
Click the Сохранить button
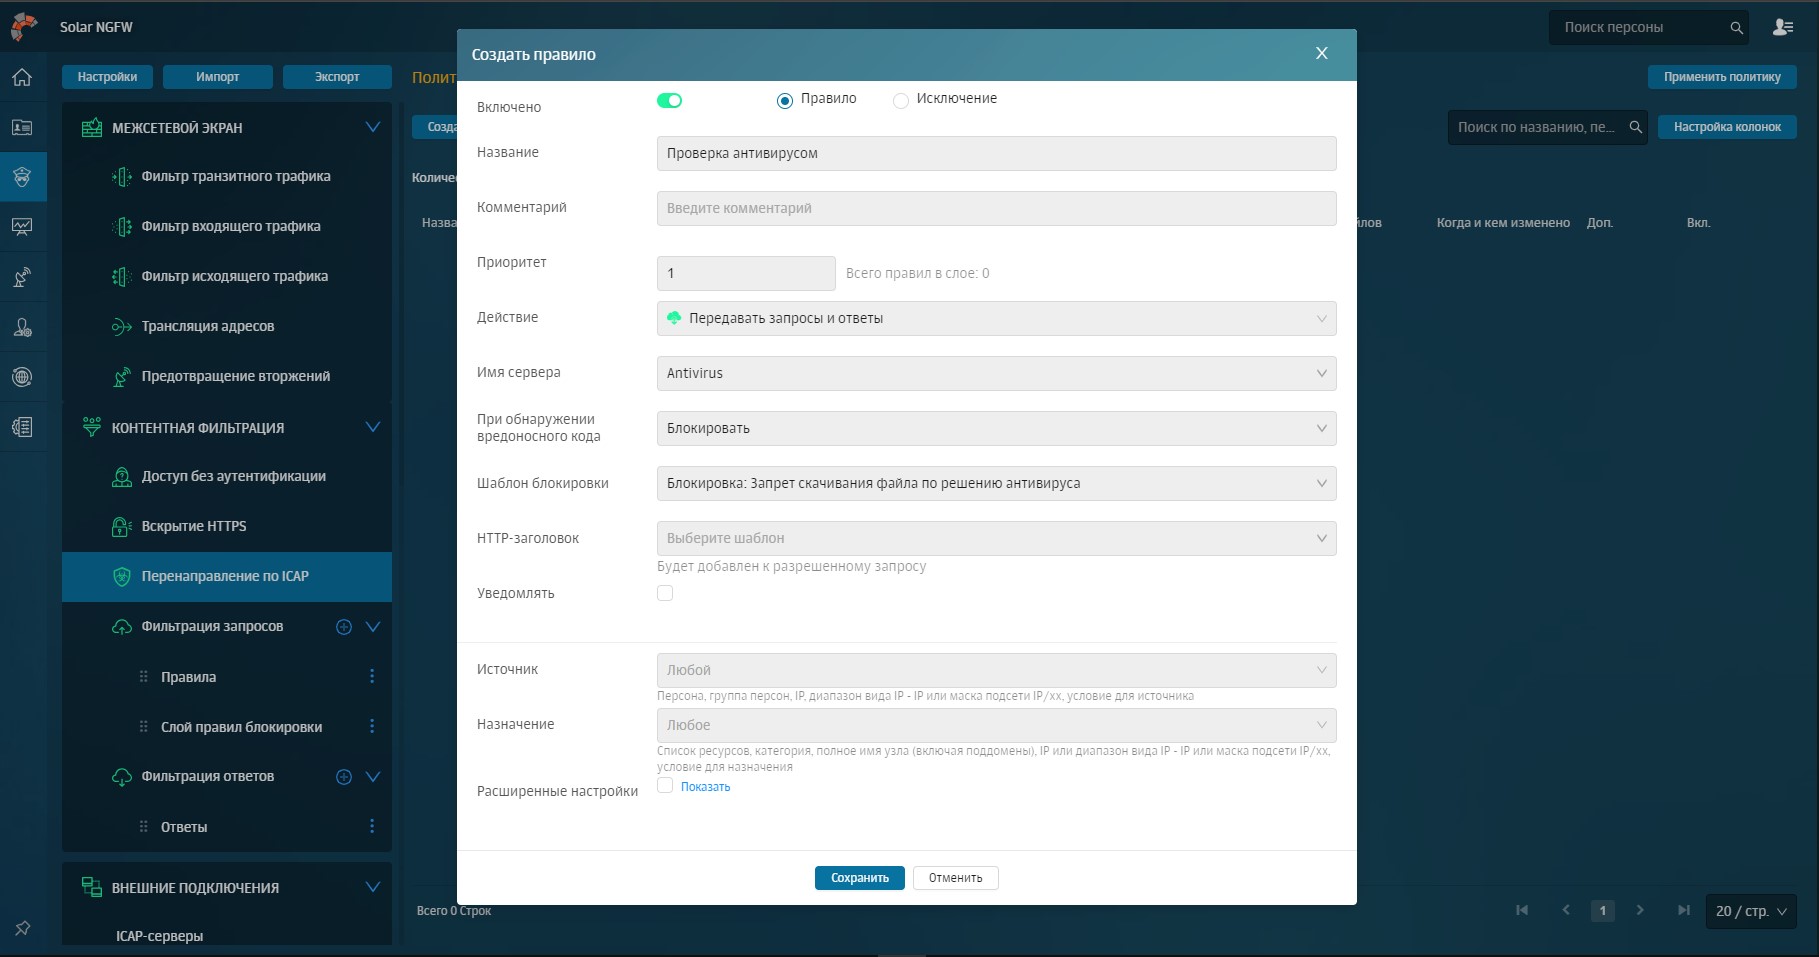point(859,878)
